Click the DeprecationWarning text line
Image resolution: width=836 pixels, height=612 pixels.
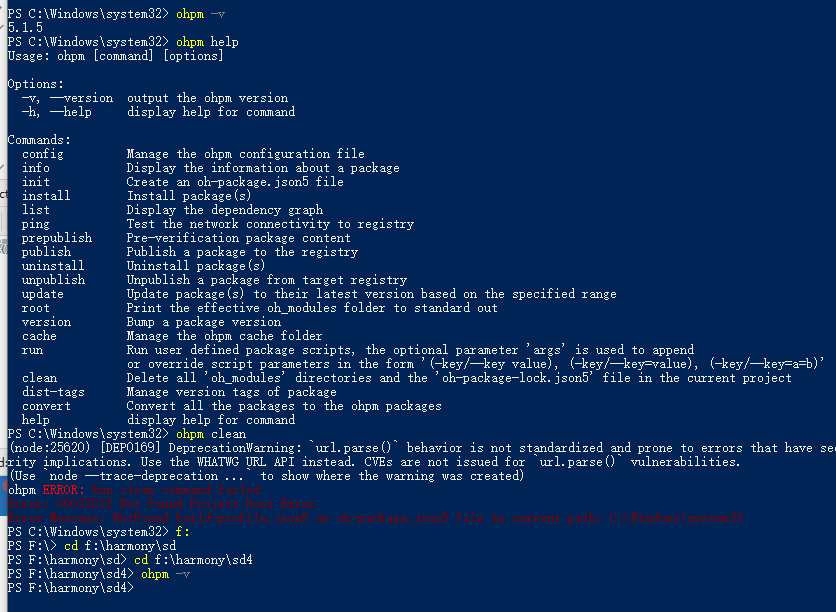(421, 448)
